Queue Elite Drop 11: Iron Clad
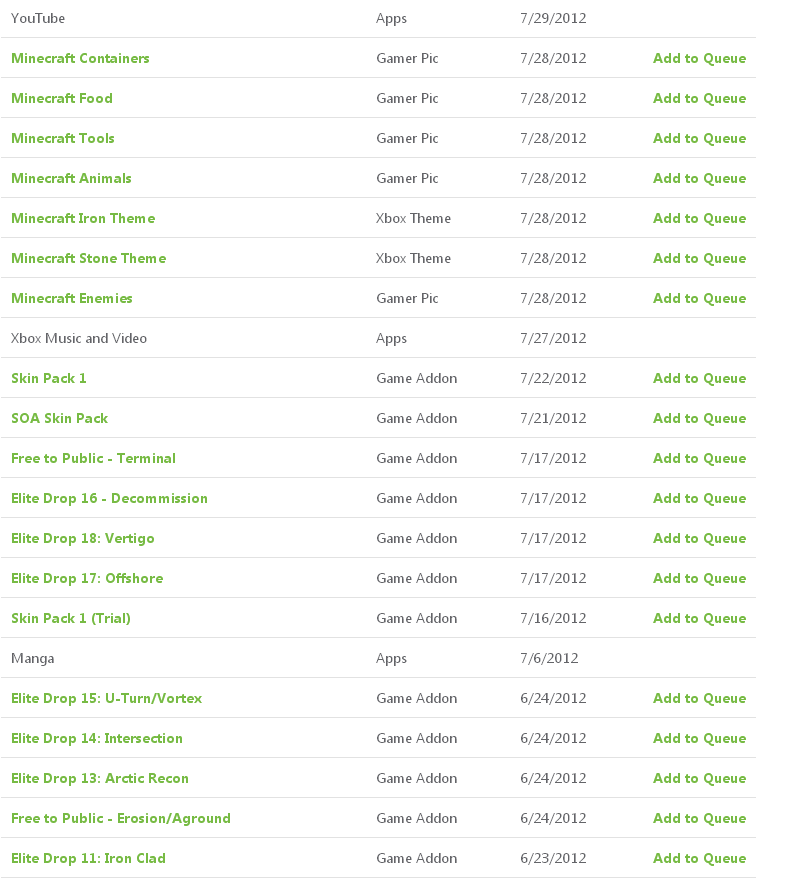 [x=699, y=858]
